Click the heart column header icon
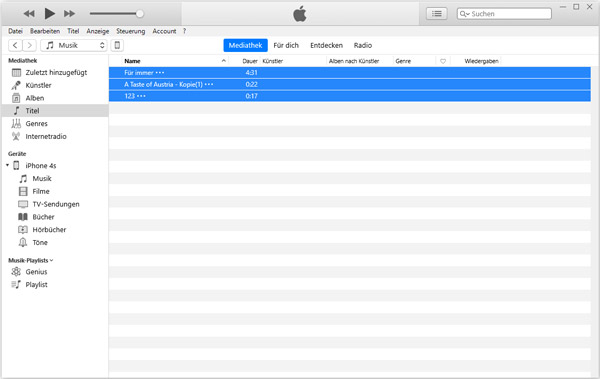This screenshot has height=379, width=600. pyautogui.click(x=443, y=61)
